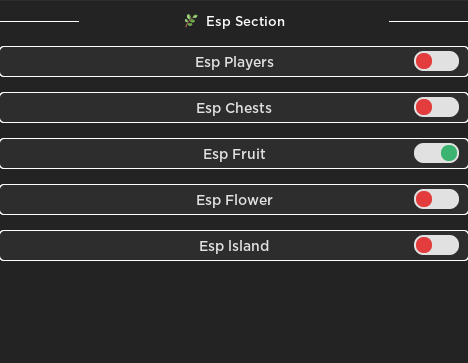Click the Esp Island label text

pos(234,246)
